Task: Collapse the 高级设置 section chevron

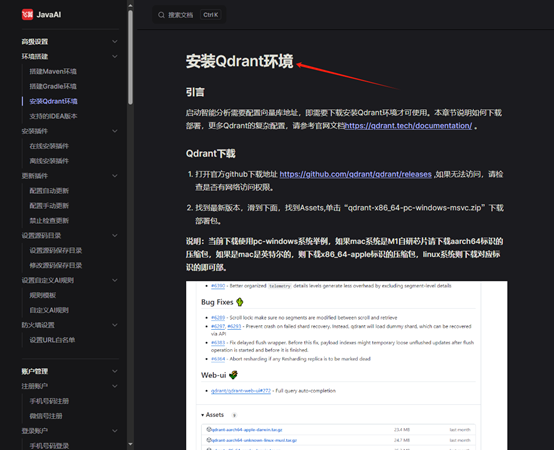Action: click(115, 42)
